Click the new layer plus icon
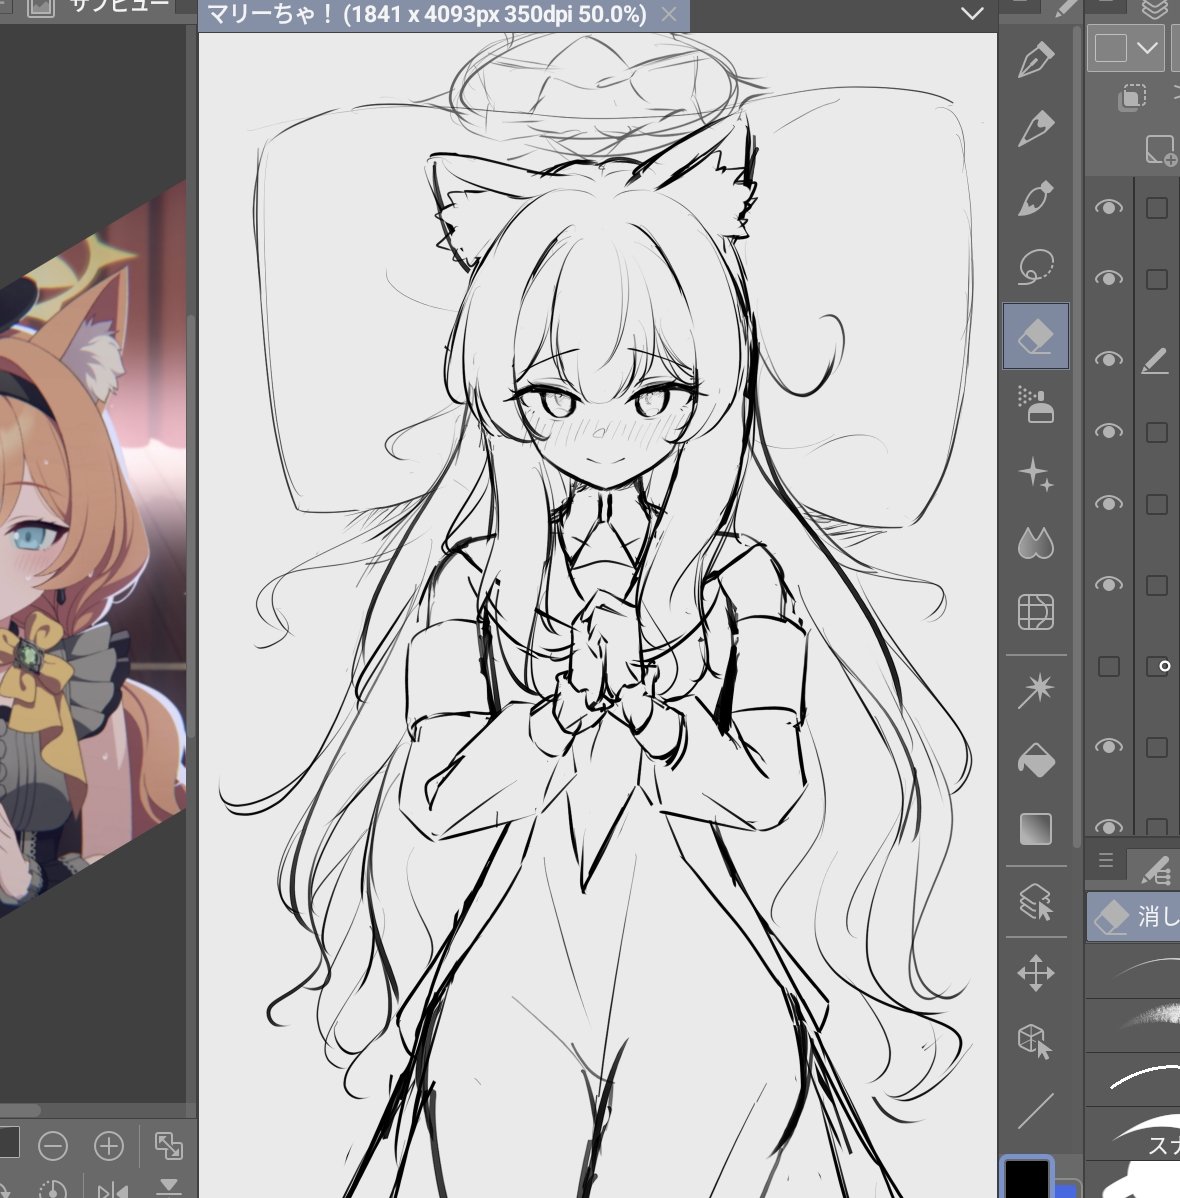Viewport: 1180px width, 1198px height. [1161, 151]
